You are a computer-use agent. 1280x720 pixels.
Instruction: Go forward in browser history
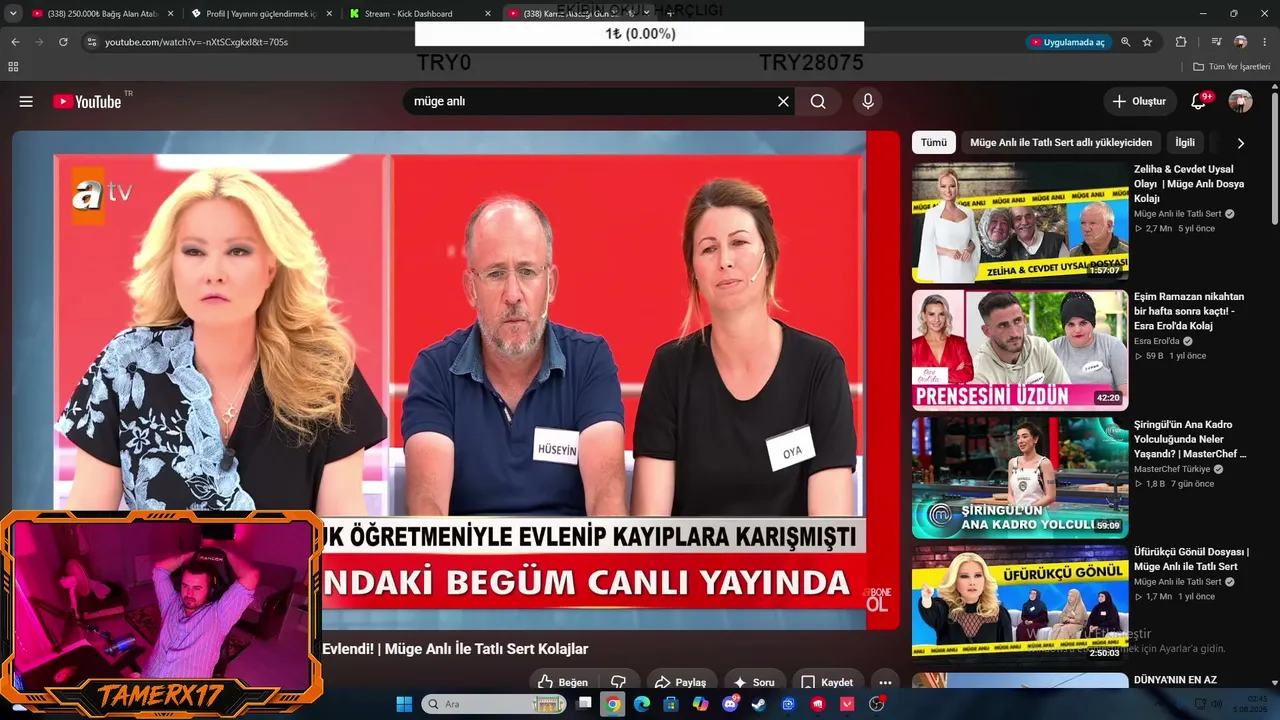point(39,42)
